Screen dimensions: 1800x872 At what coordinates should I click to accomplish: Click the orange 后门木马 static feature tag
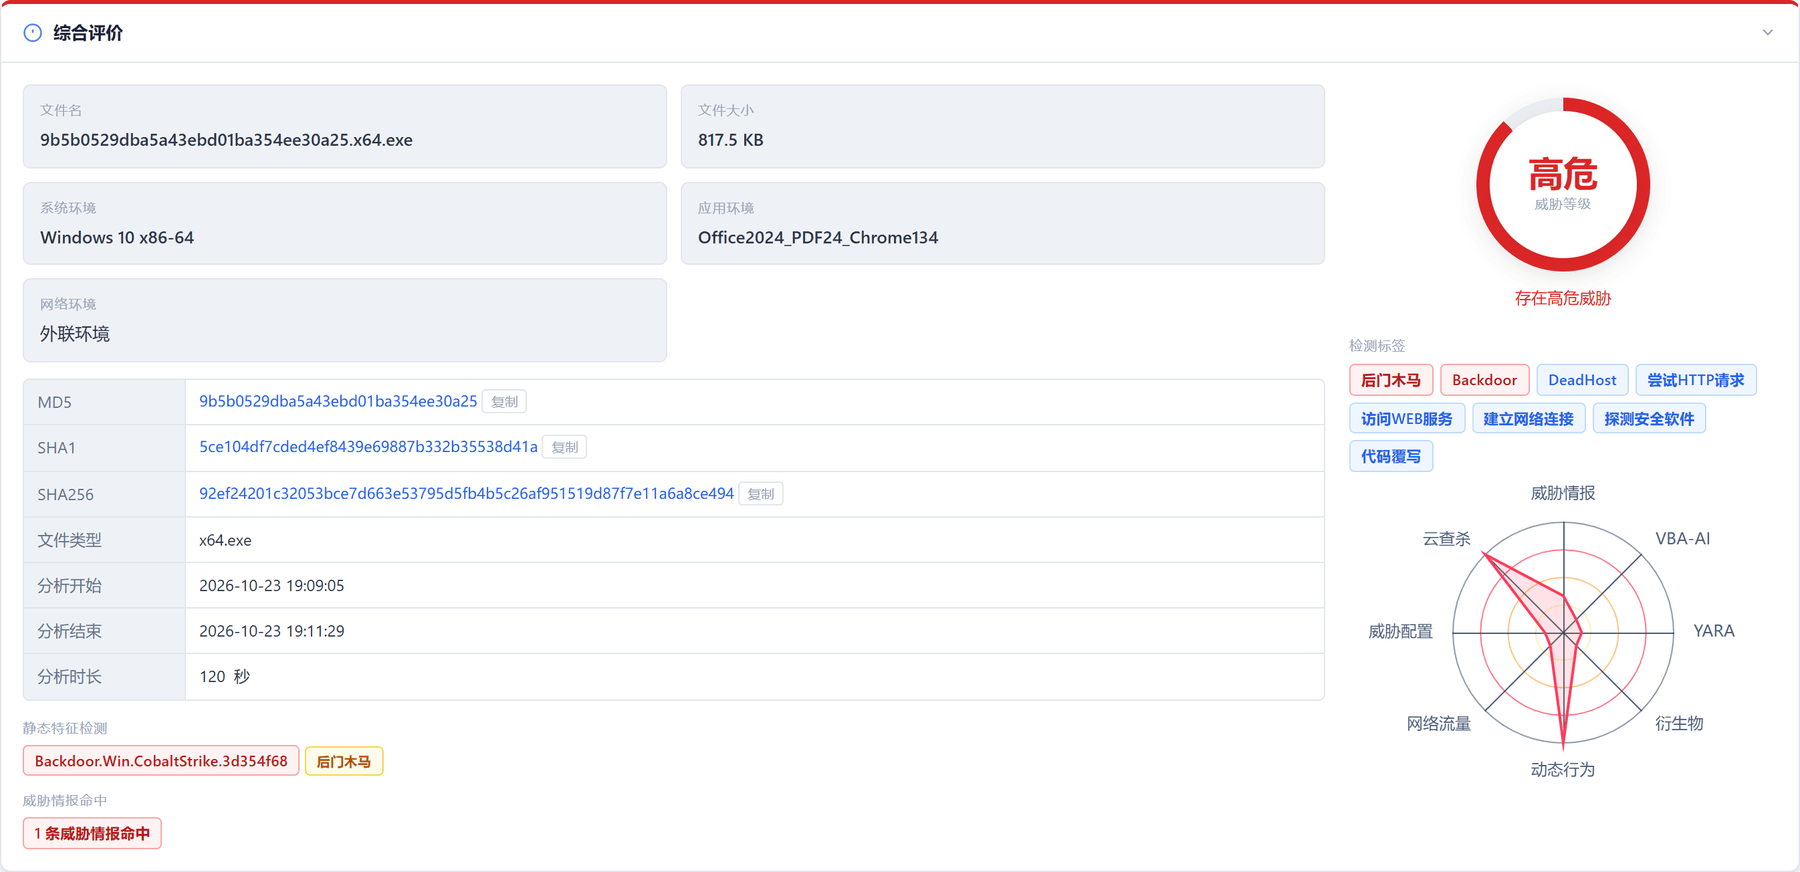(344, 761)
